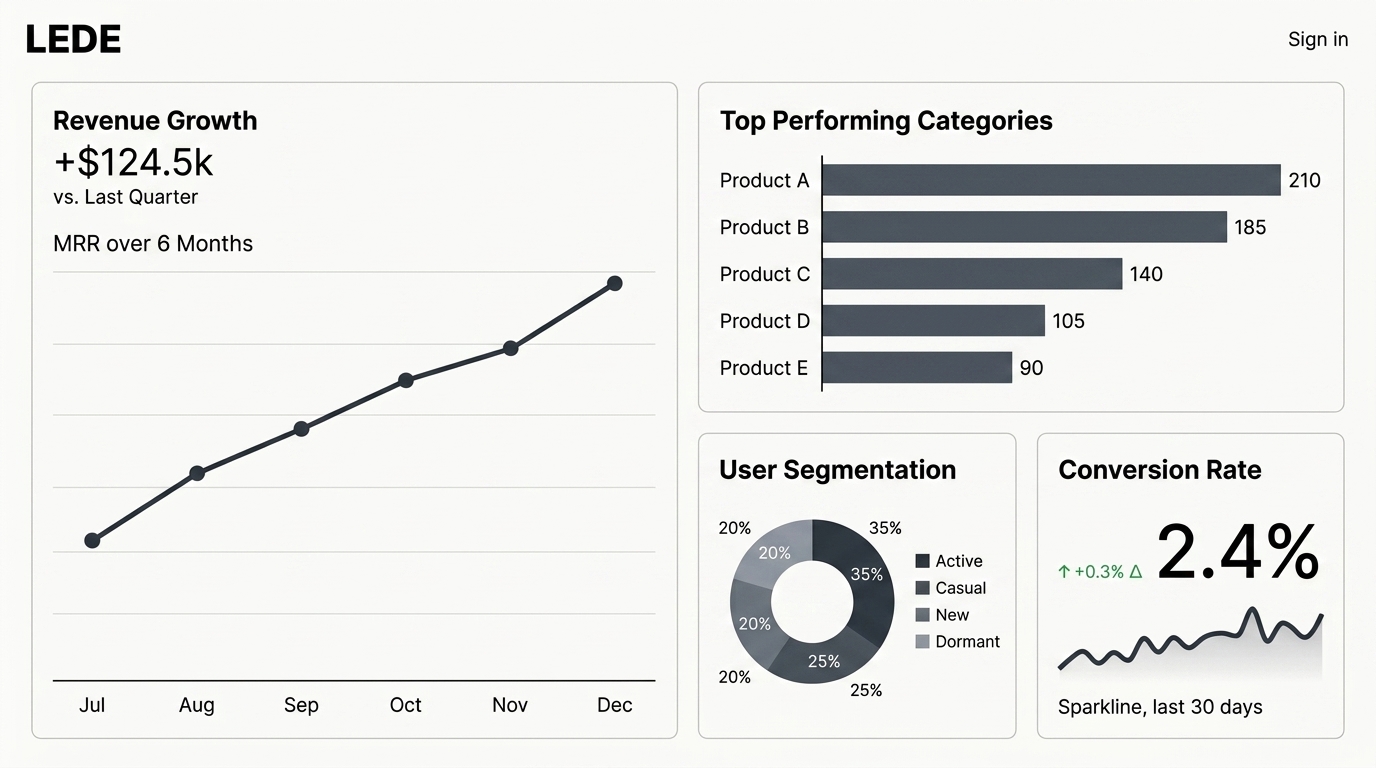The width and height of the screenshot is (1376, 768).
Task: Select the Active legend color swatch
Action: [922, 561]
